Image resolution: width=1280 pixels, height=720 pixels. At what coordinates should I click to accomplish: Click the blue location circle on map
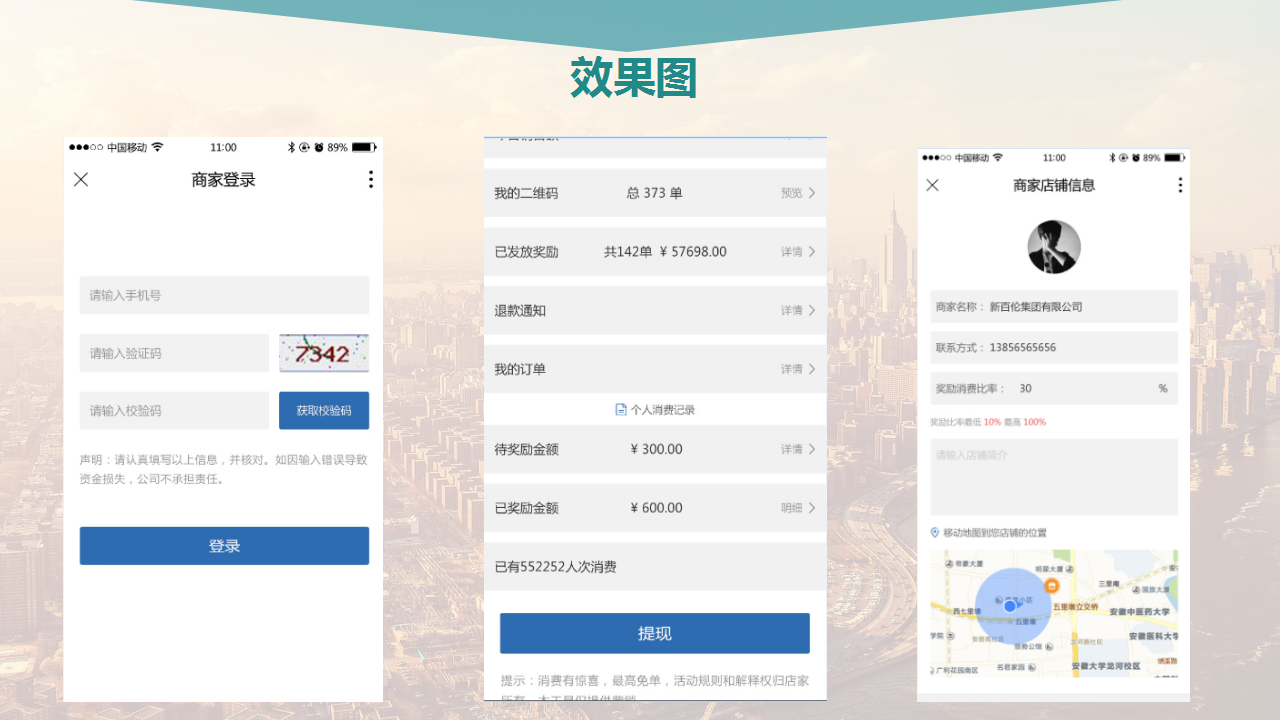[1010, 605]
